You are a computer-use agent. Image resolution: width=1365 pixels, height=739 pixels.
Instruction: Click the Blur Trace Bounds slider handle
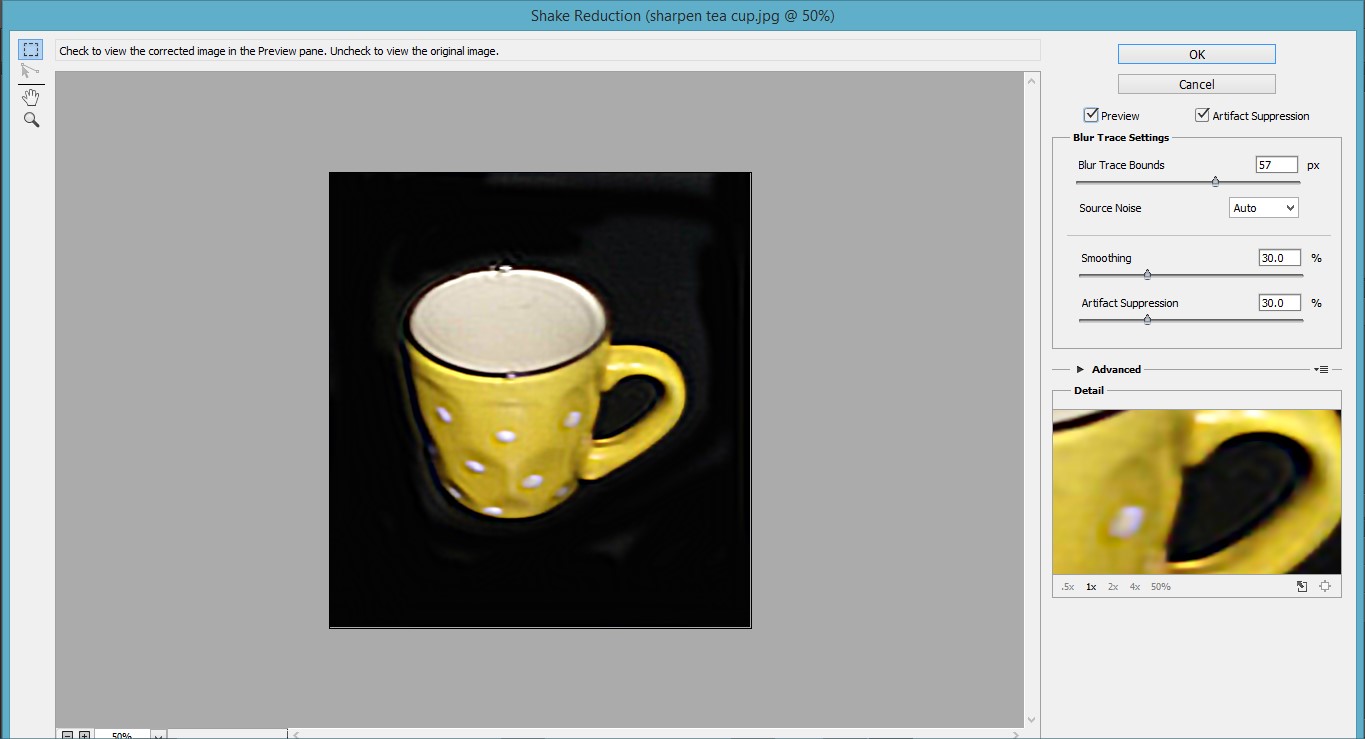click(1215, 182)
